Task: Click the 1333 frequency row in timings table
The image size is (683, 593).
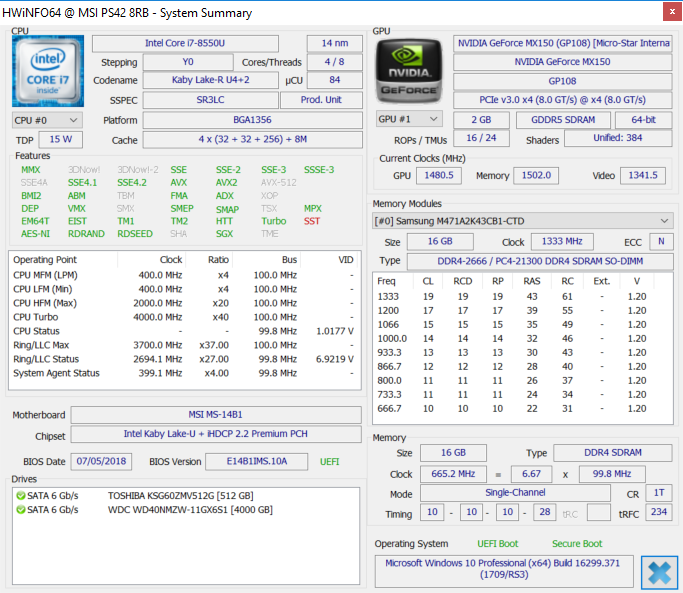Action: coord(522,297)
